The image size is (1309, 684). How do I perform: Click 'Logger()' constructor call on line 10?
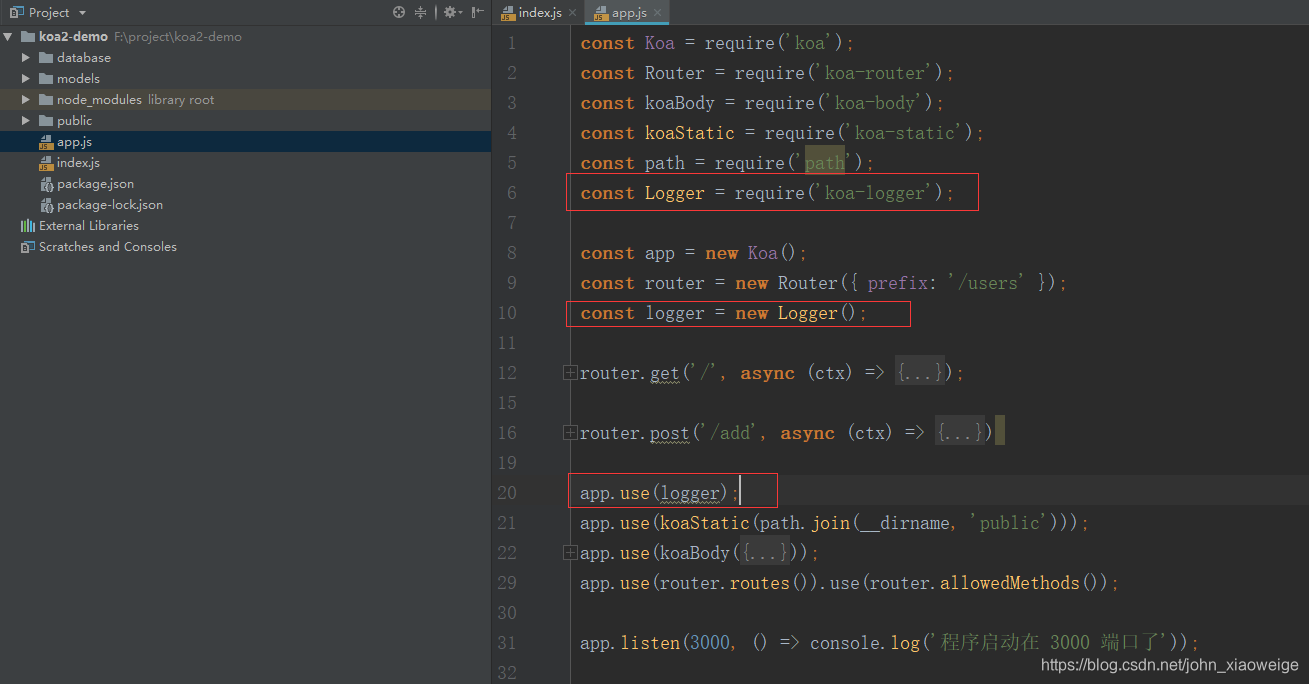click(817, 313)
